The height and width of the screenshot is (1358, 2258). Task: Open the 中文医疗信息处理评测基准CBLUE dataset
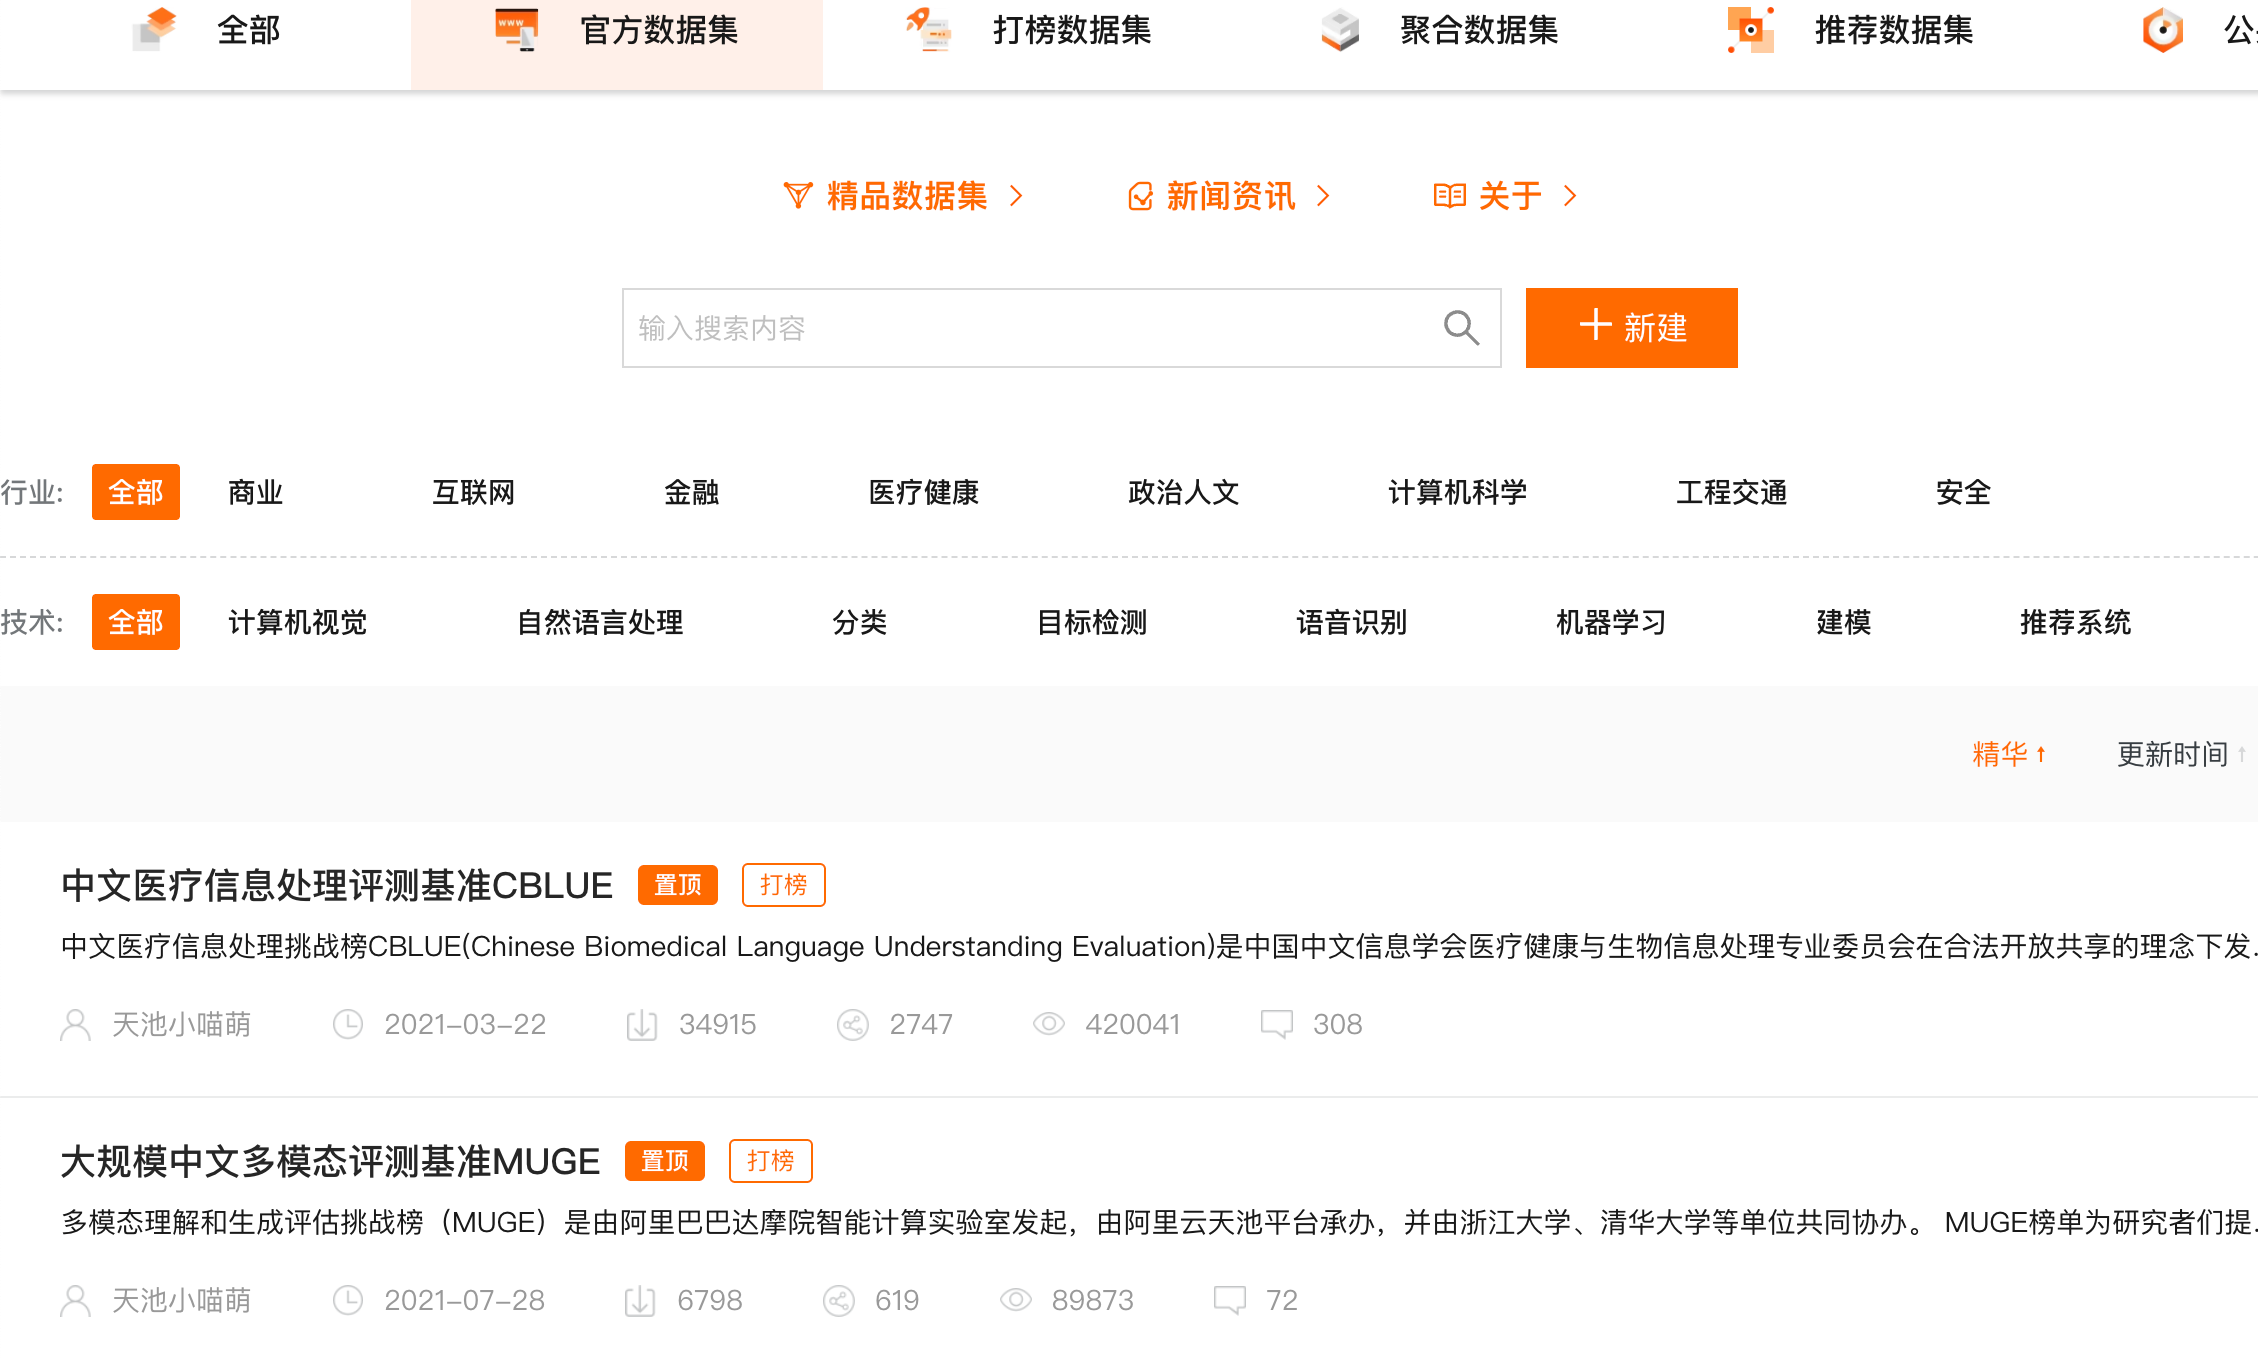(336, 884)
